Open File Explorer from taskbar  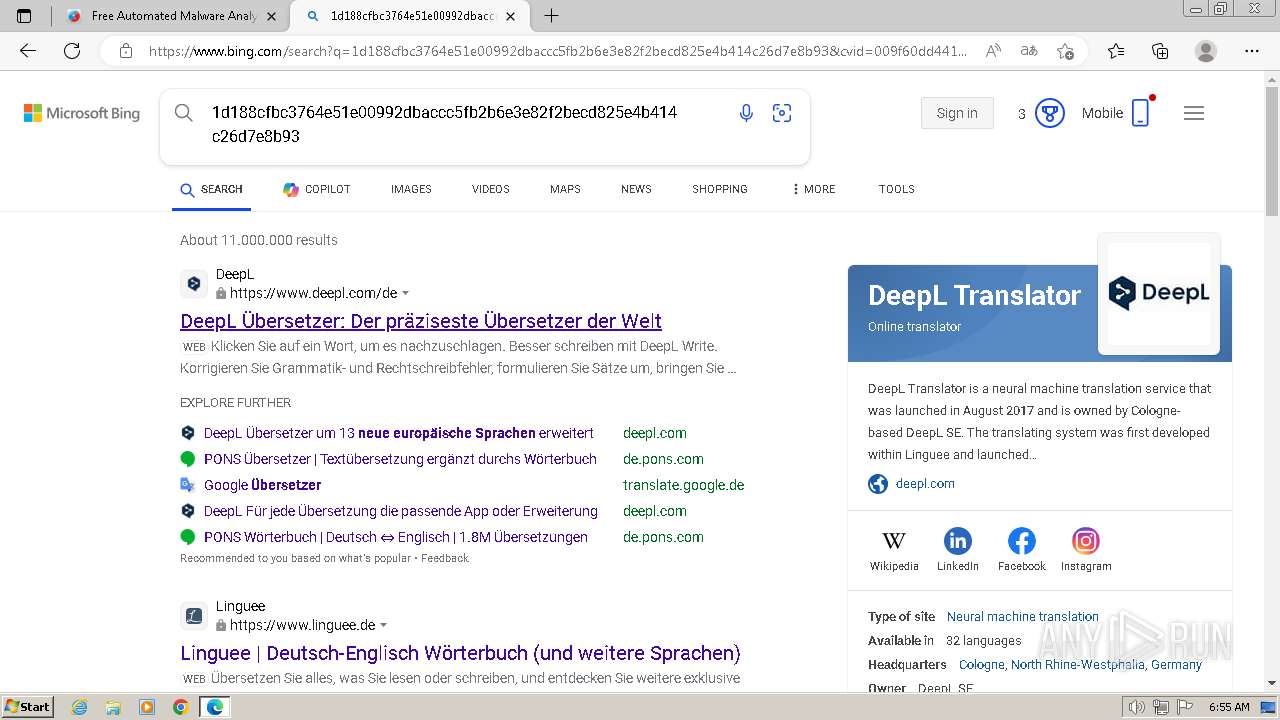(x=113, y=707)
